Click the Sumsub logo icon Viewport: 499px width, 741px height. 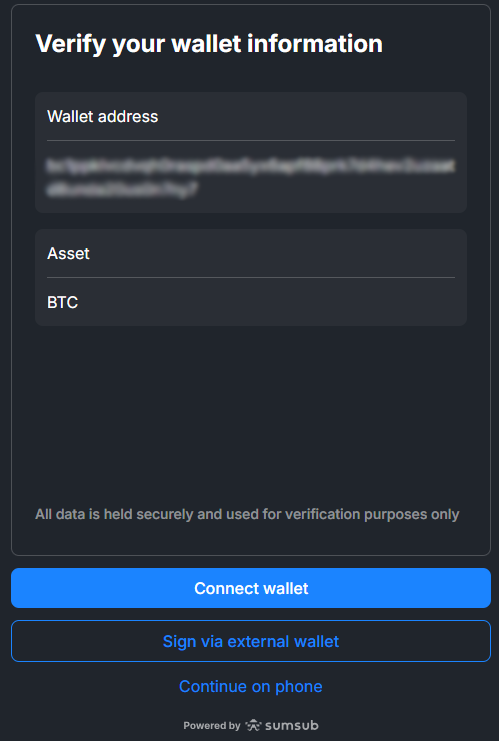coord(253,725)
